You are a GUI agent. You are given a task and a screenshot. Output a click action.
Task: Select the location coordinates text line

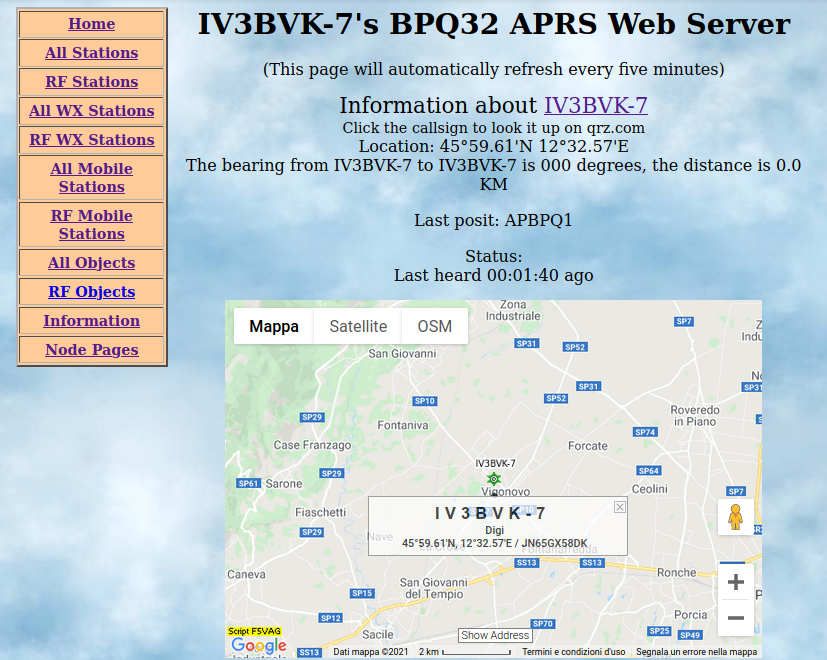tap(493, 146)
